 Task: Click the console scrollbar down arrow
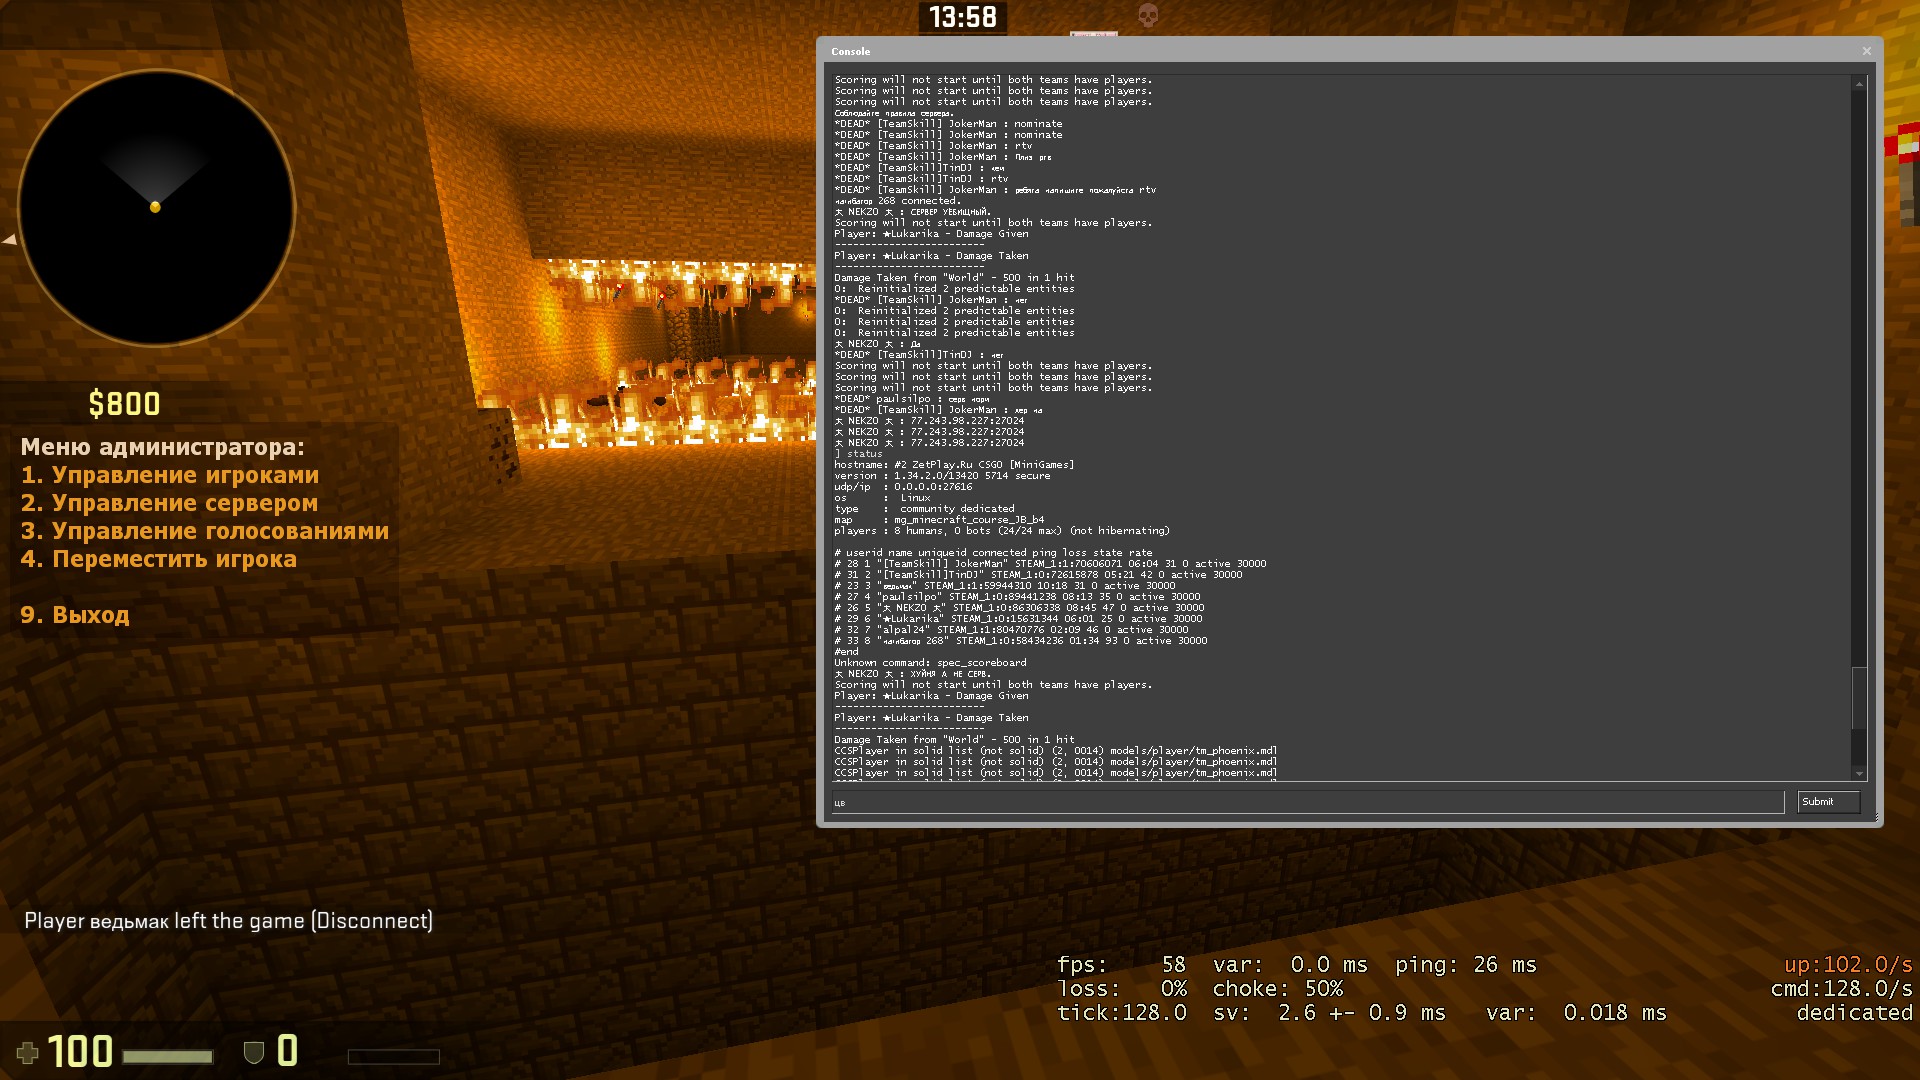tap(1859, 773)
